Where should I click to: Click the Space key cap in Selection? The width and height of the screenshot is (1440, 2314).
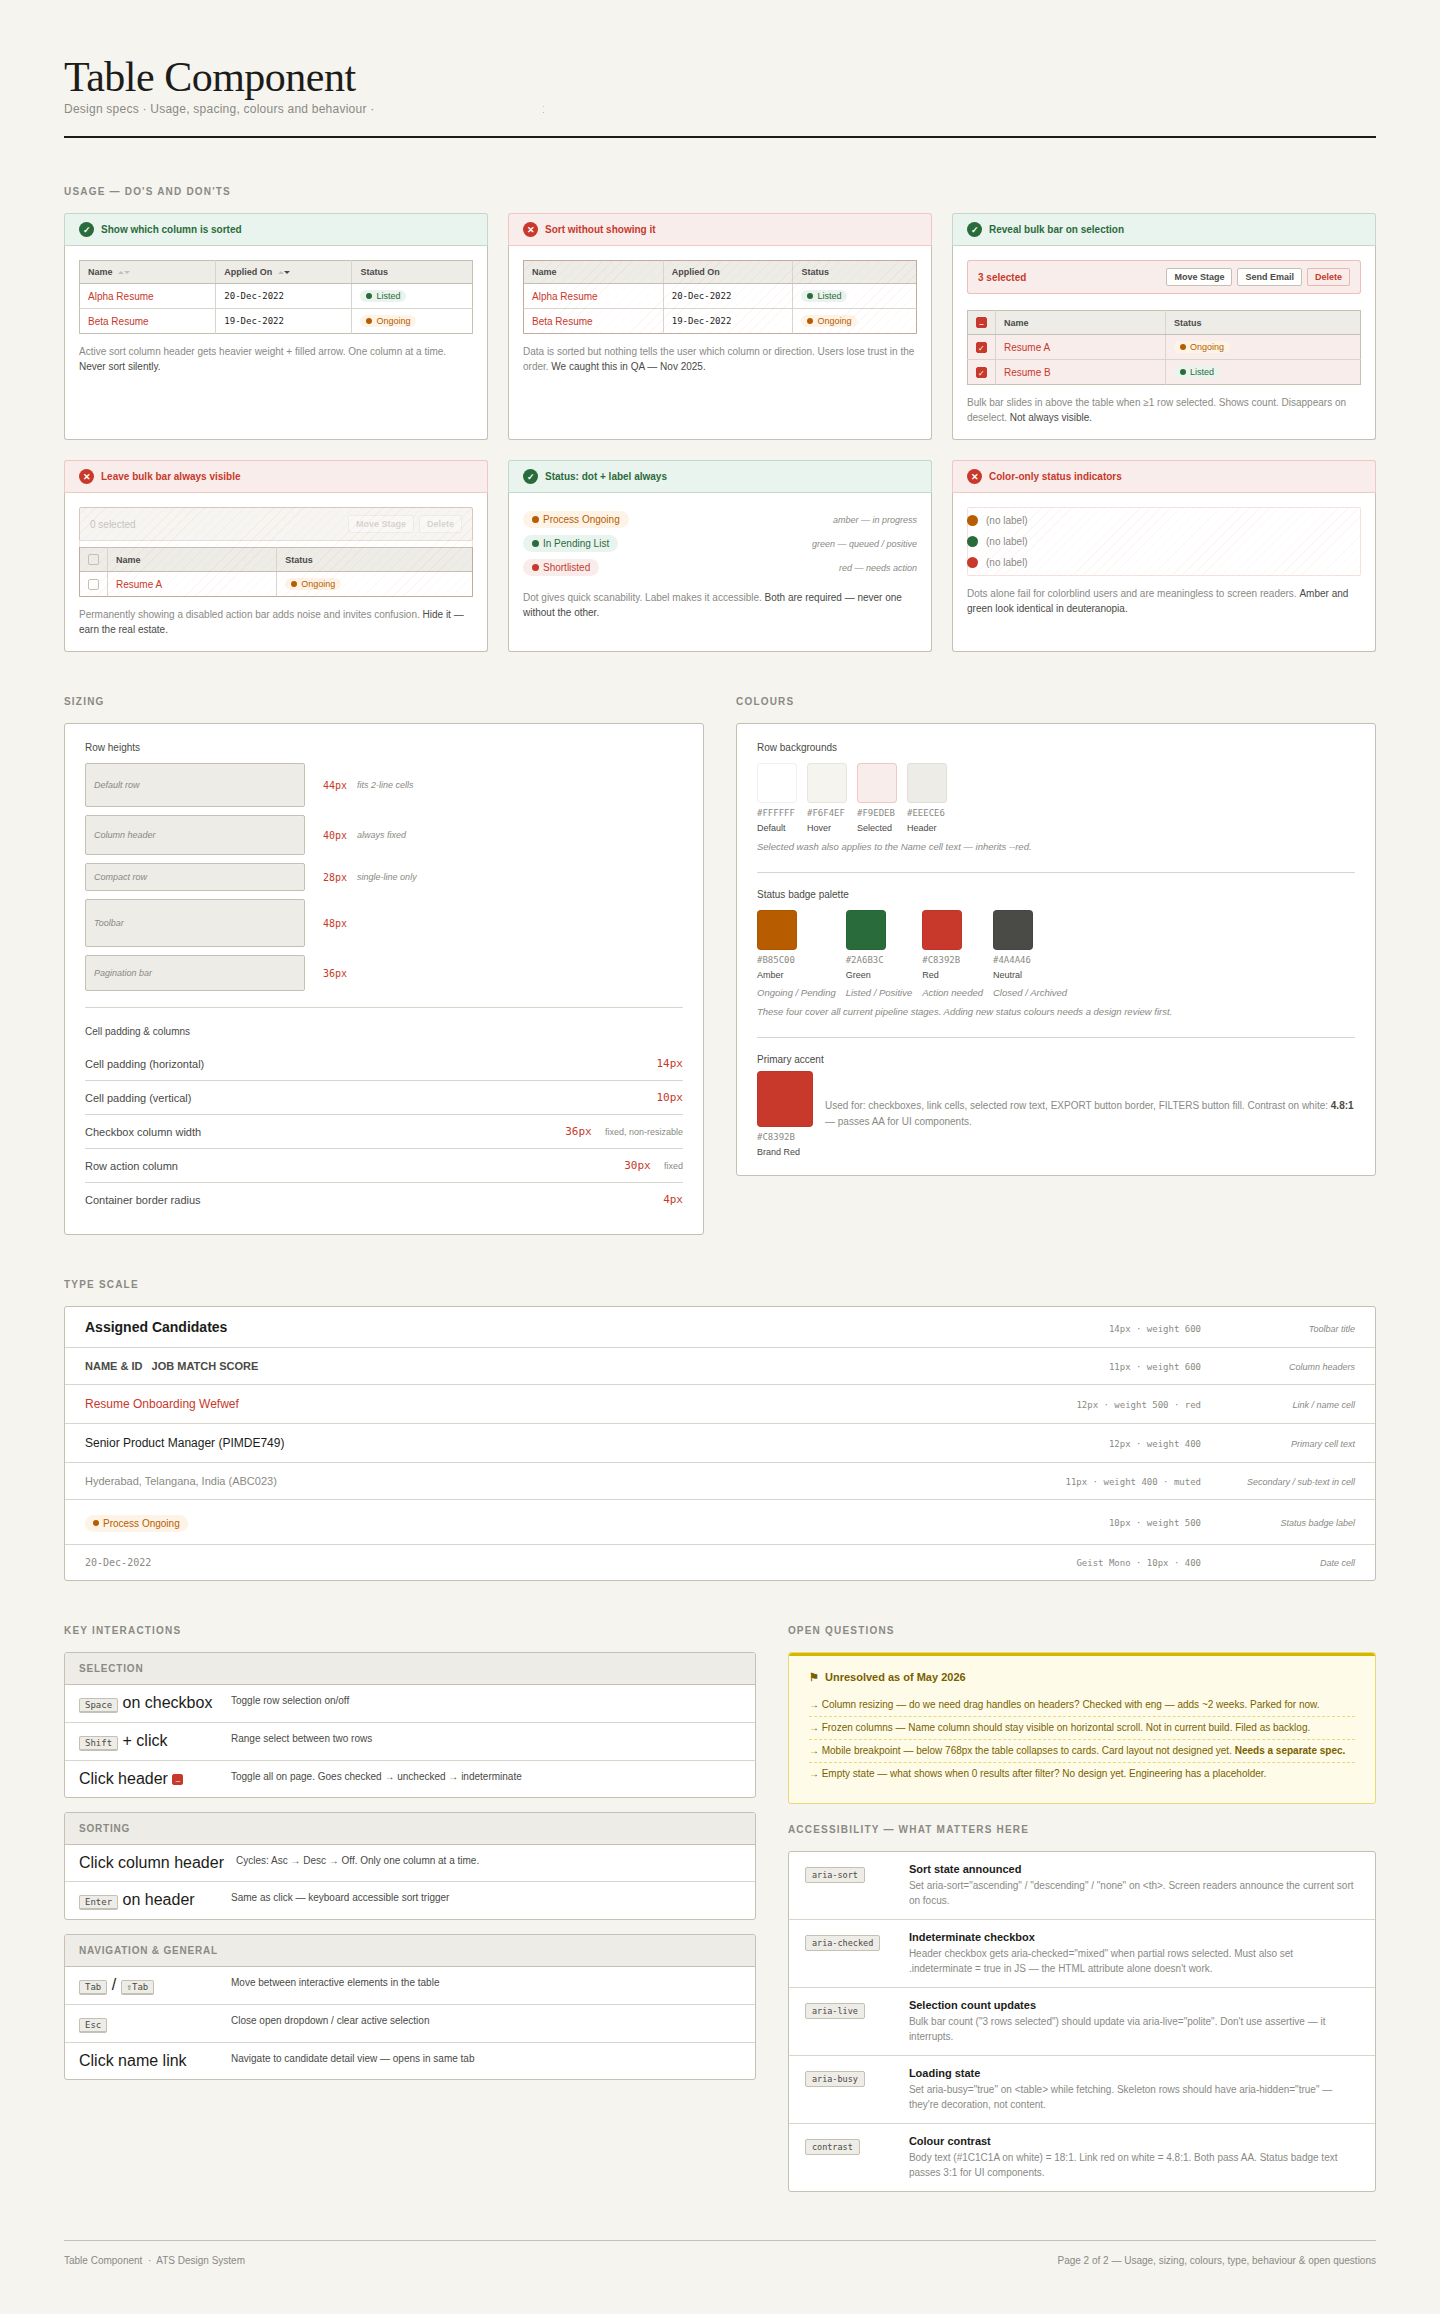(x=98, y=1705)
